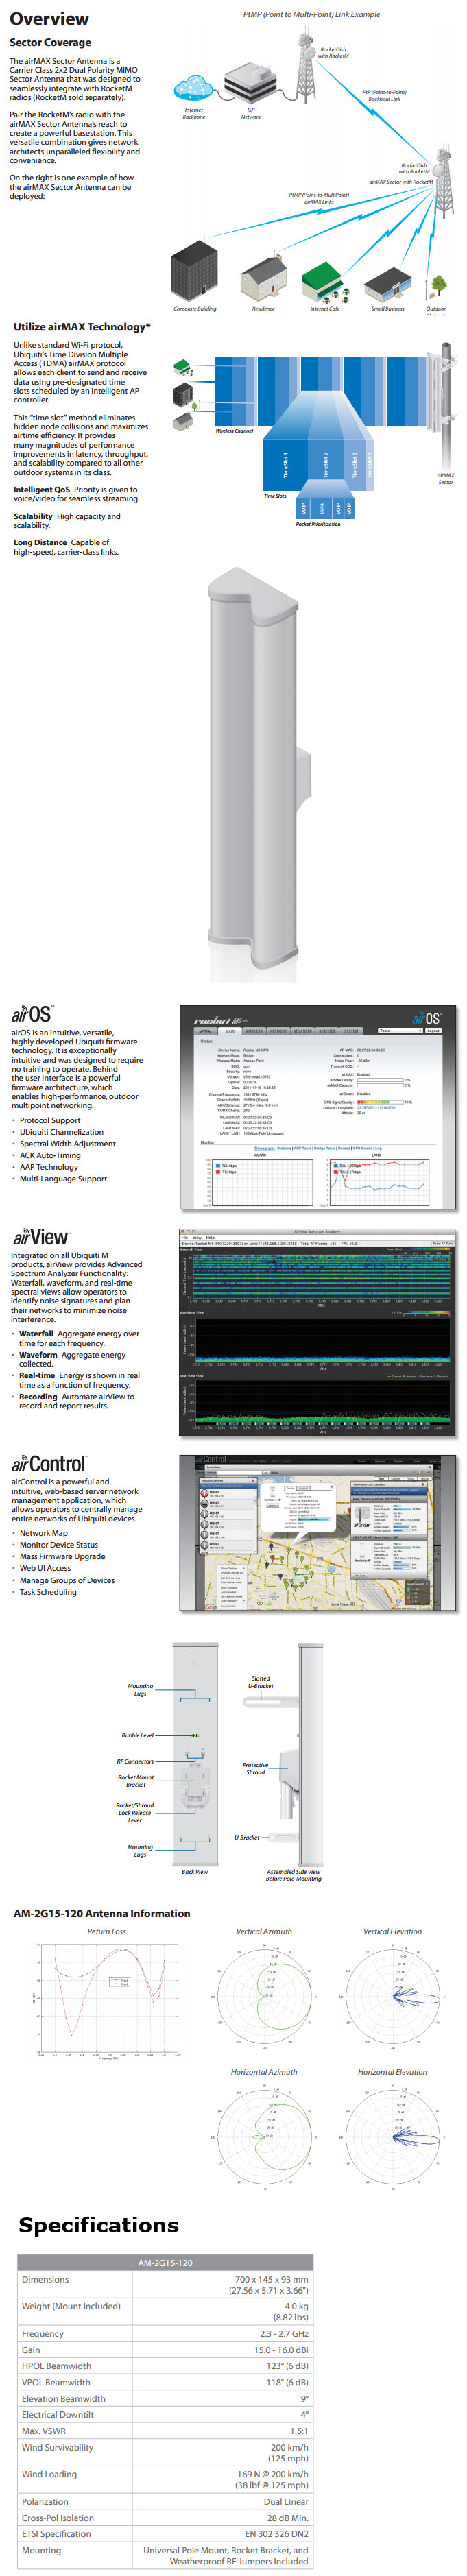Viewport: 467px width, 2576px height.
Task: Switch to the WIRELESS tab in airOS
Action: tap(254, 1032)
